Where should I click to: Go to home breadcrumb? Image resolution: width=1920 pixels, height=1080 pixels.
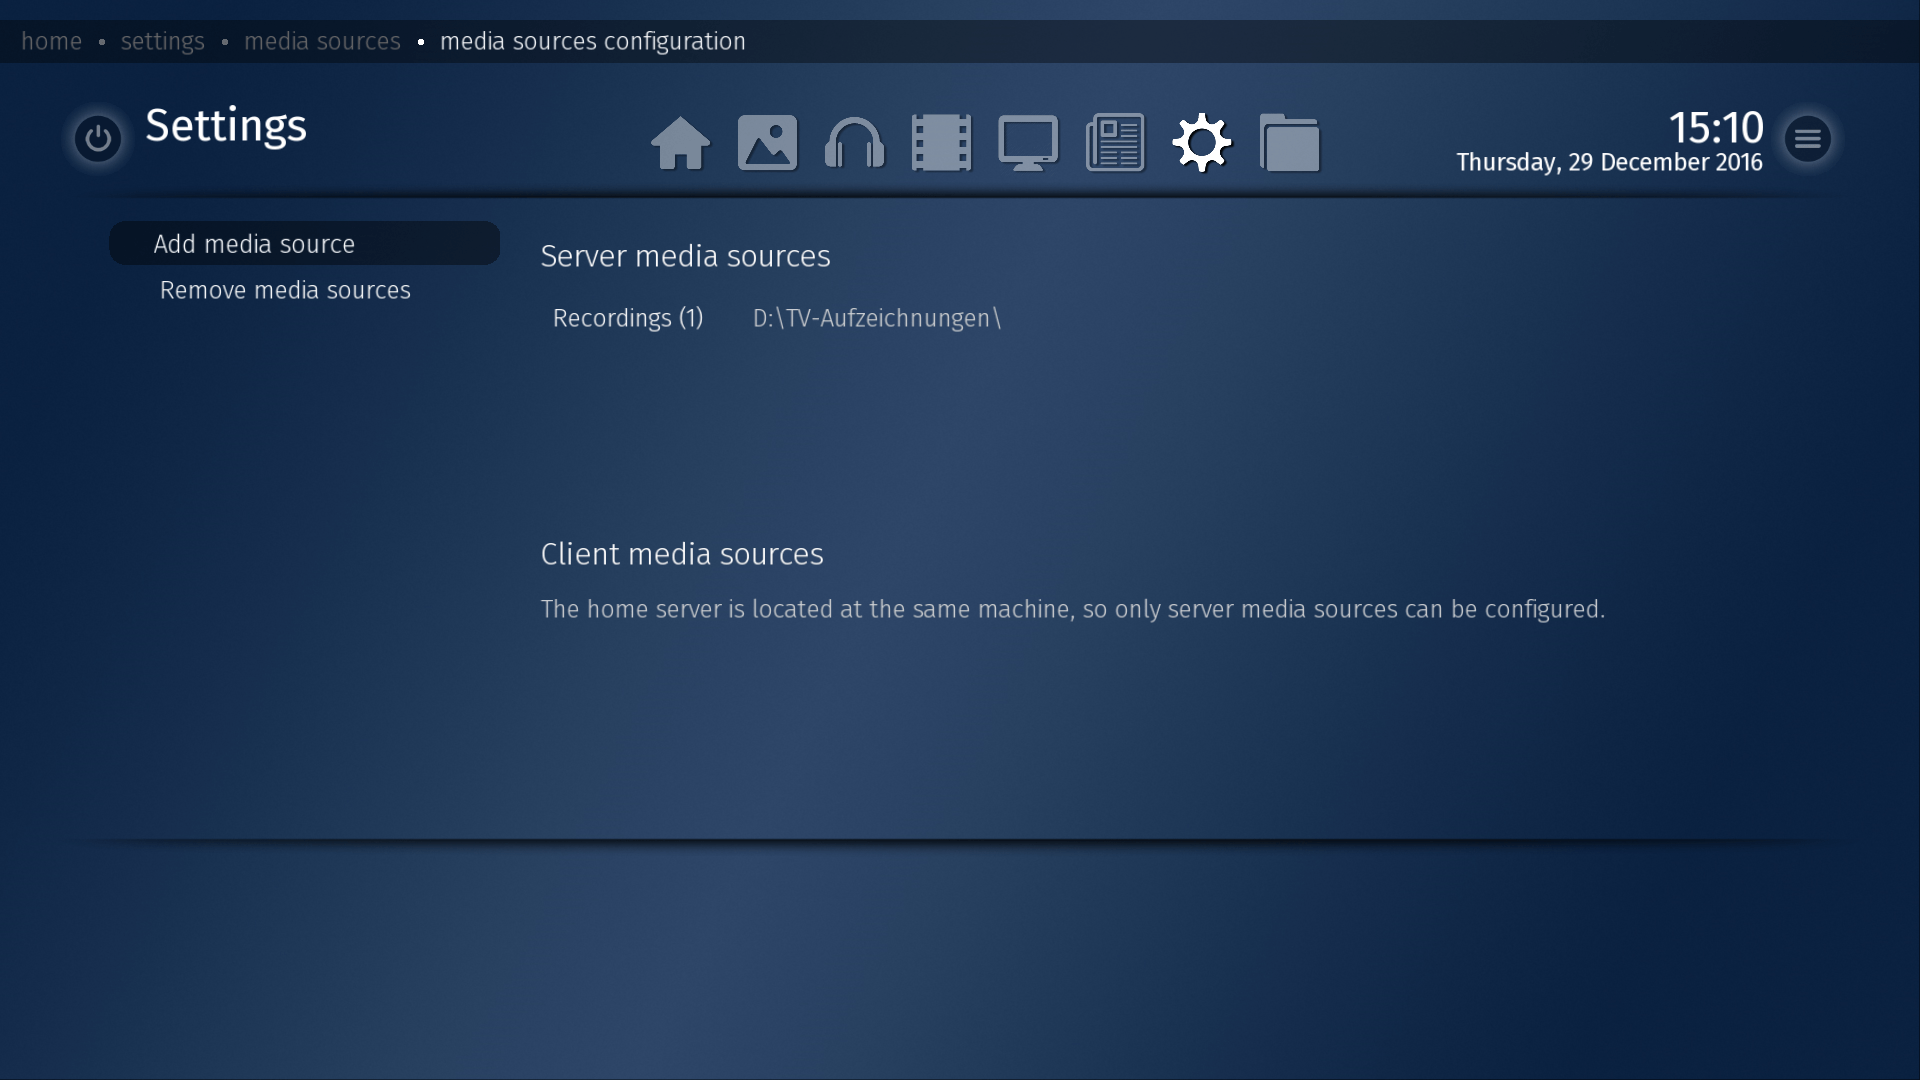coord(52,41)
